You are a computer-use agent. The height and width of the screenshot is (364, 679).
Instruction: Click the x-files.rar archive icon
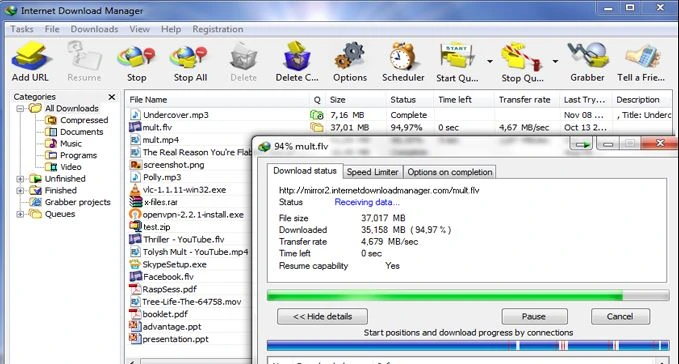tap(136, 202)
